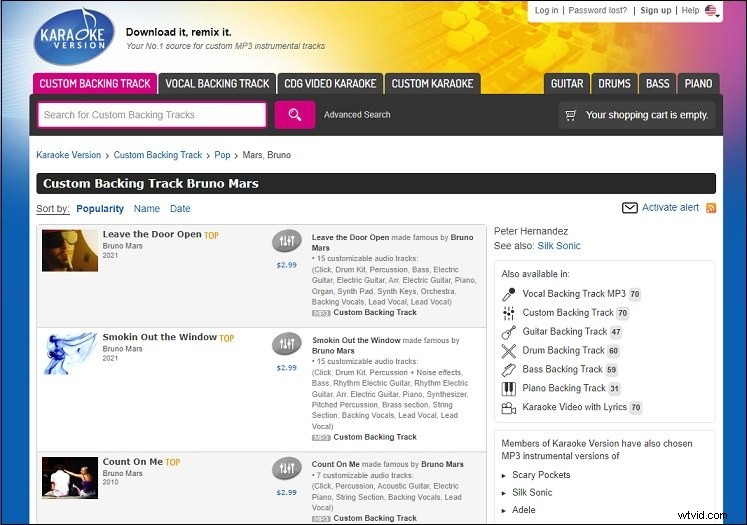Click bass icon for Bass Backing Track
747x525 pixels.
[x=508, y=370]
